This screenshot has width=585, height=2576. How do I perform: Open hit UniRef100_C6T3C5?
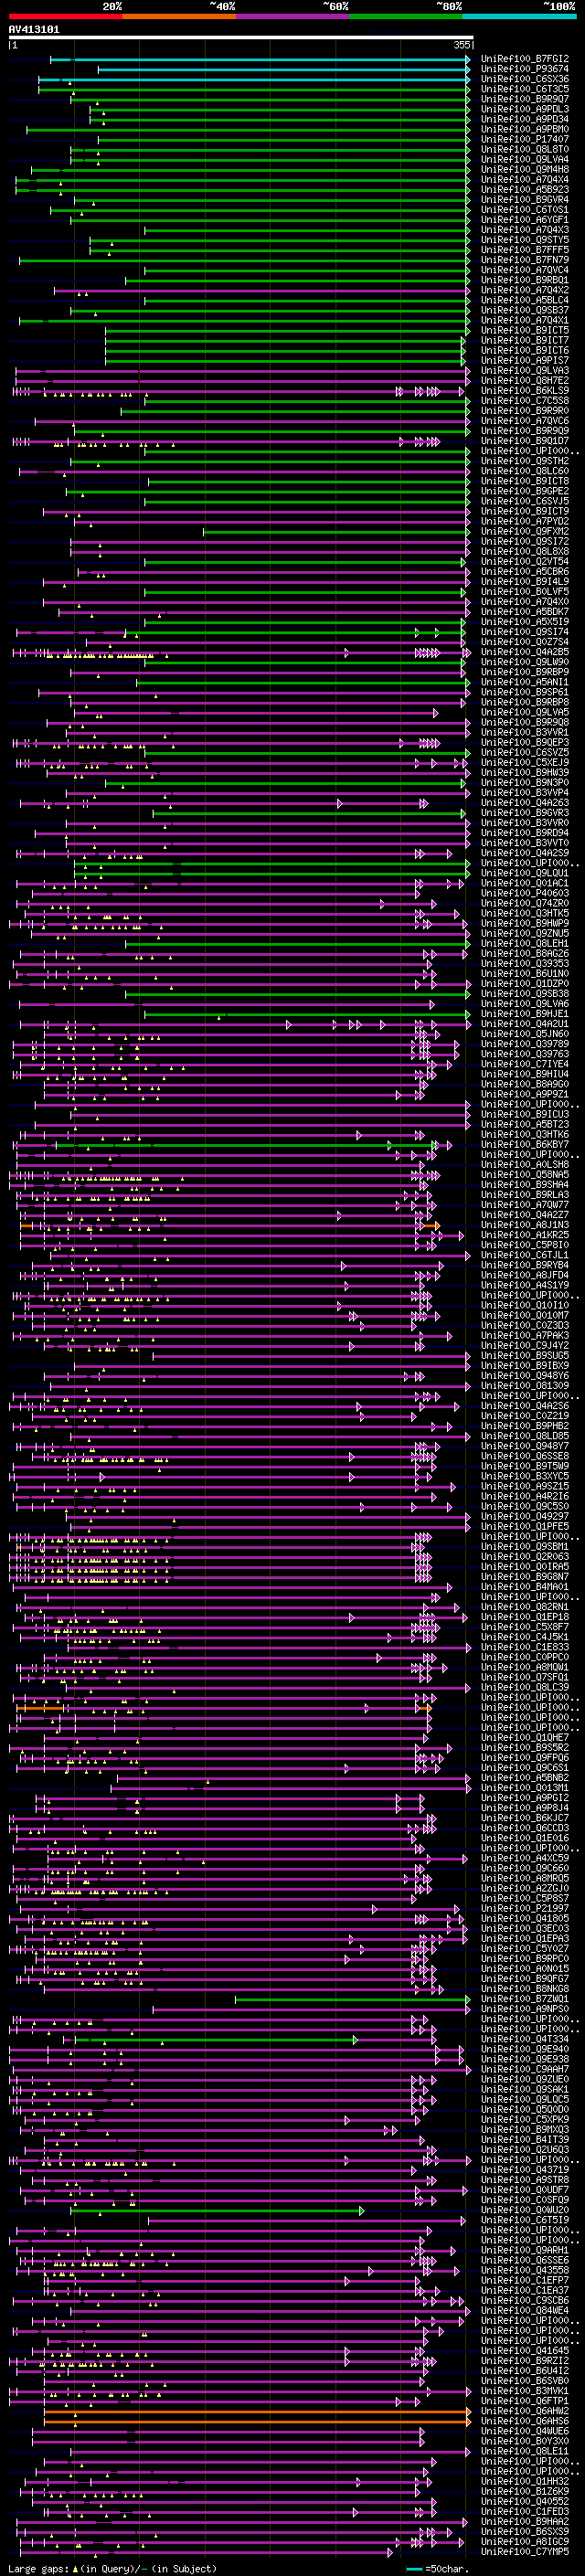pyautogui.click(x=525, y=89)
